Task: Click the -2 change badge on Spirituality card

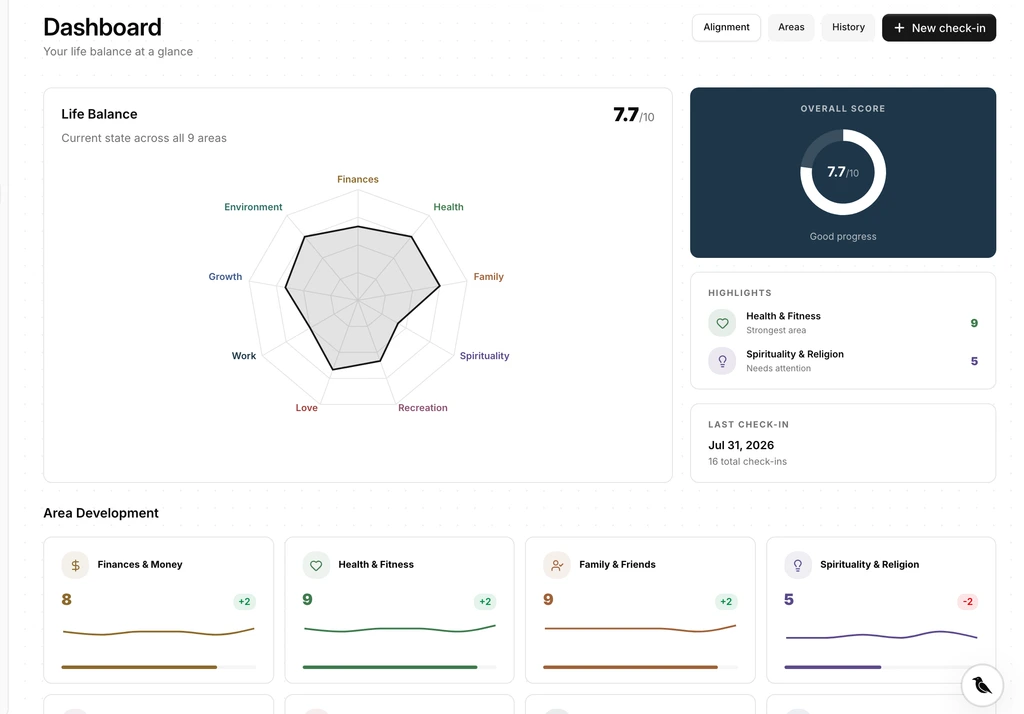Action: [968, 602]
